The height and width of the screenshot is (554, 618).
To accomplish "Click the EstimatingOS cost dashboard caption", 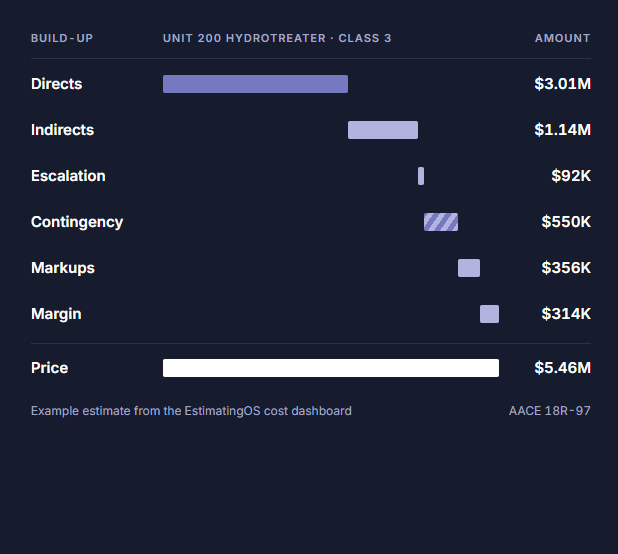I will point(191,411).
